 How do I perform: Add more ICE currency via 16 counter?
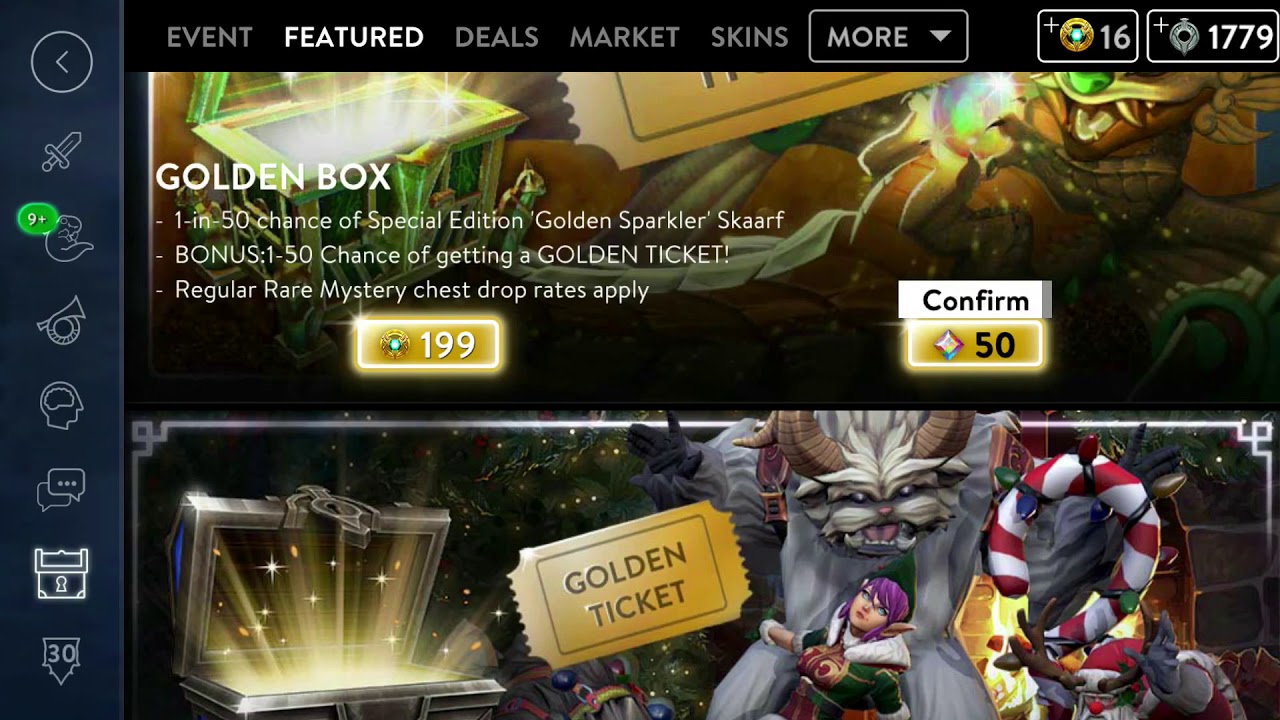1087,37
